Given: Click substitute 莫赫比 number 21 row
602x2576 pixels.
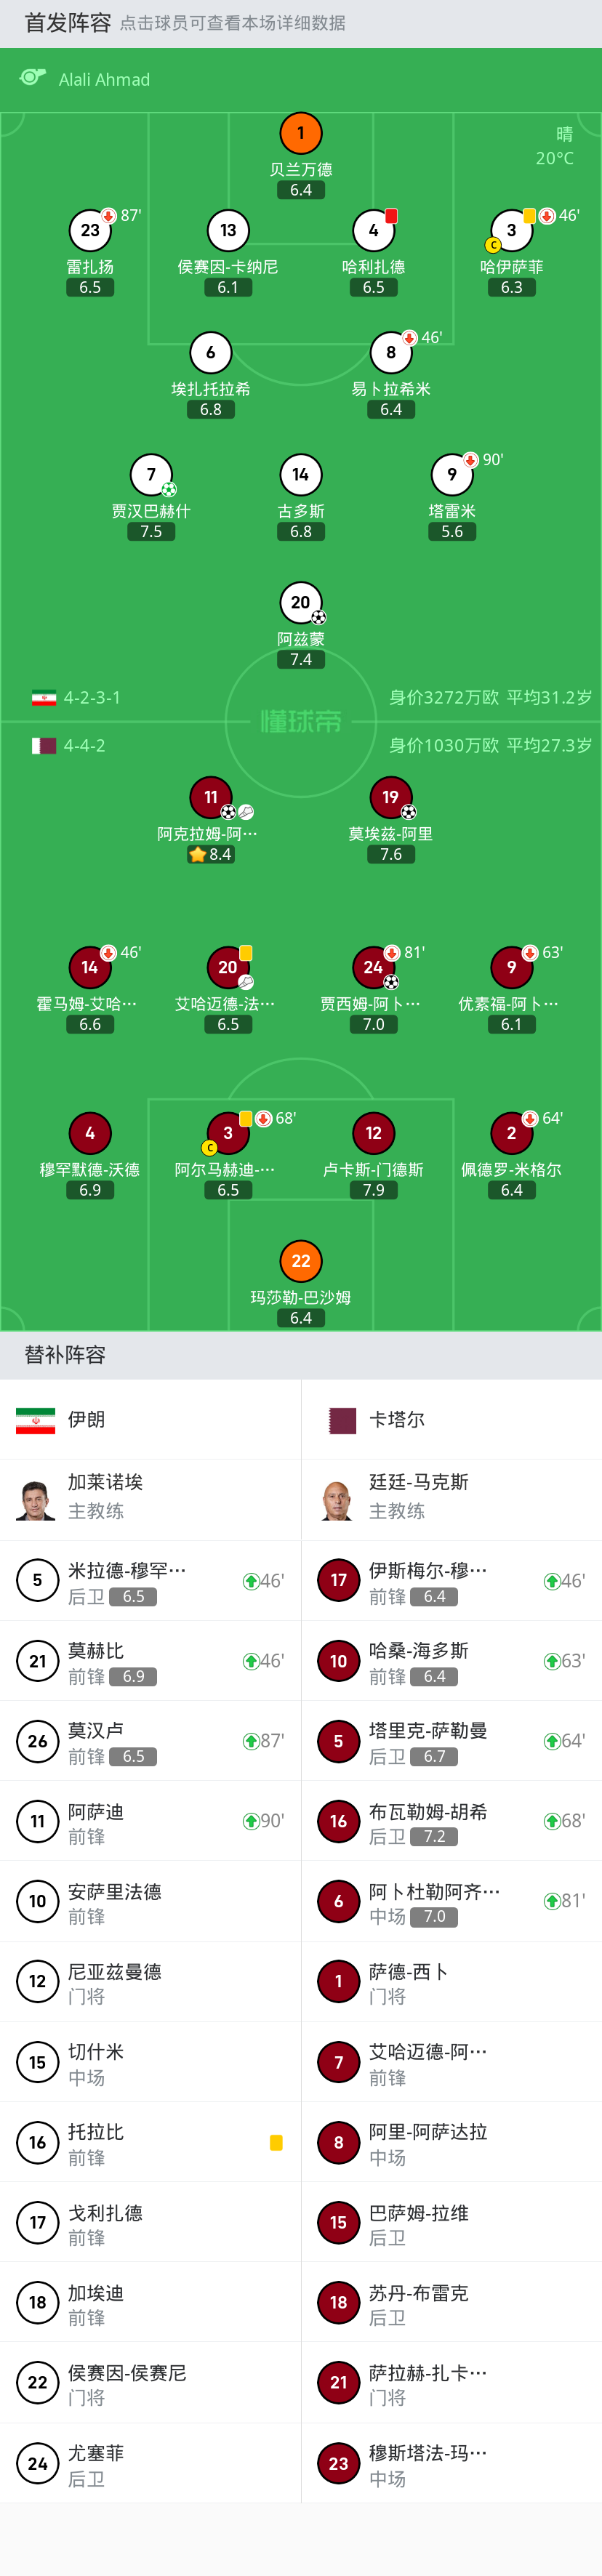Looking at the screenshot, I should (x=150, y=1661).
